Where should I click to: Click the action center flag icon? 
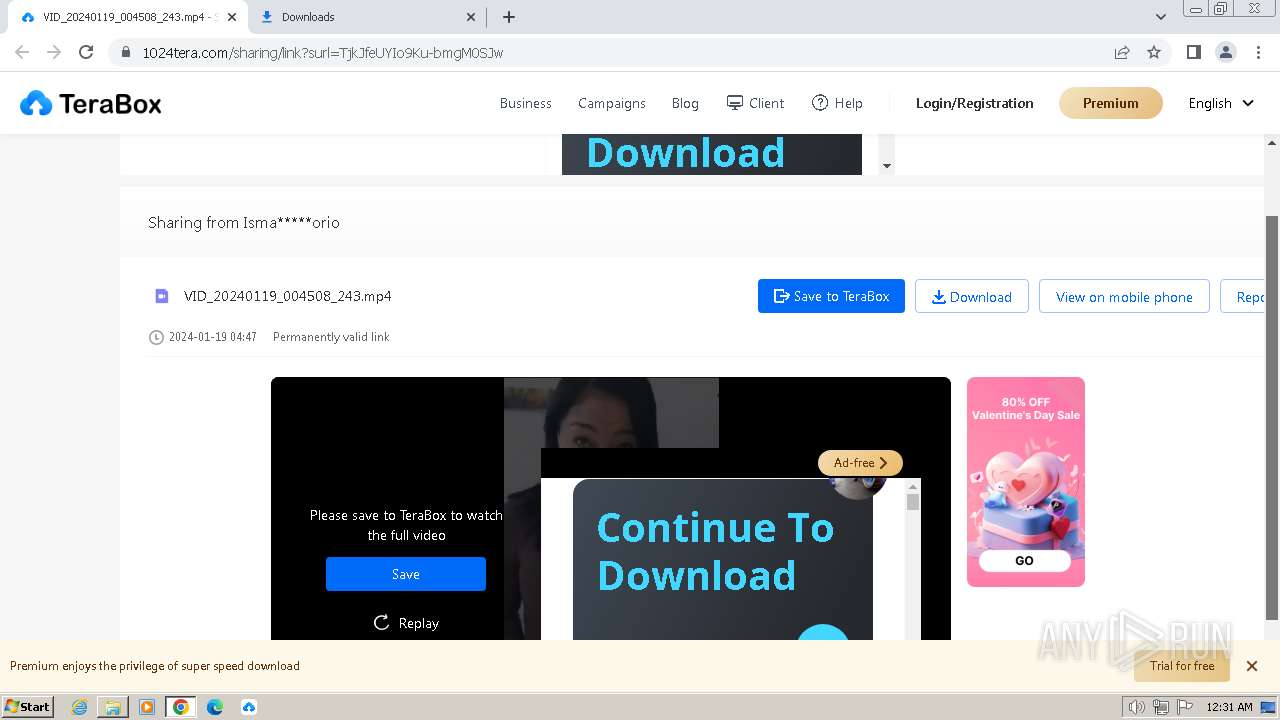pyautogui.click(x=1184, y=707)
